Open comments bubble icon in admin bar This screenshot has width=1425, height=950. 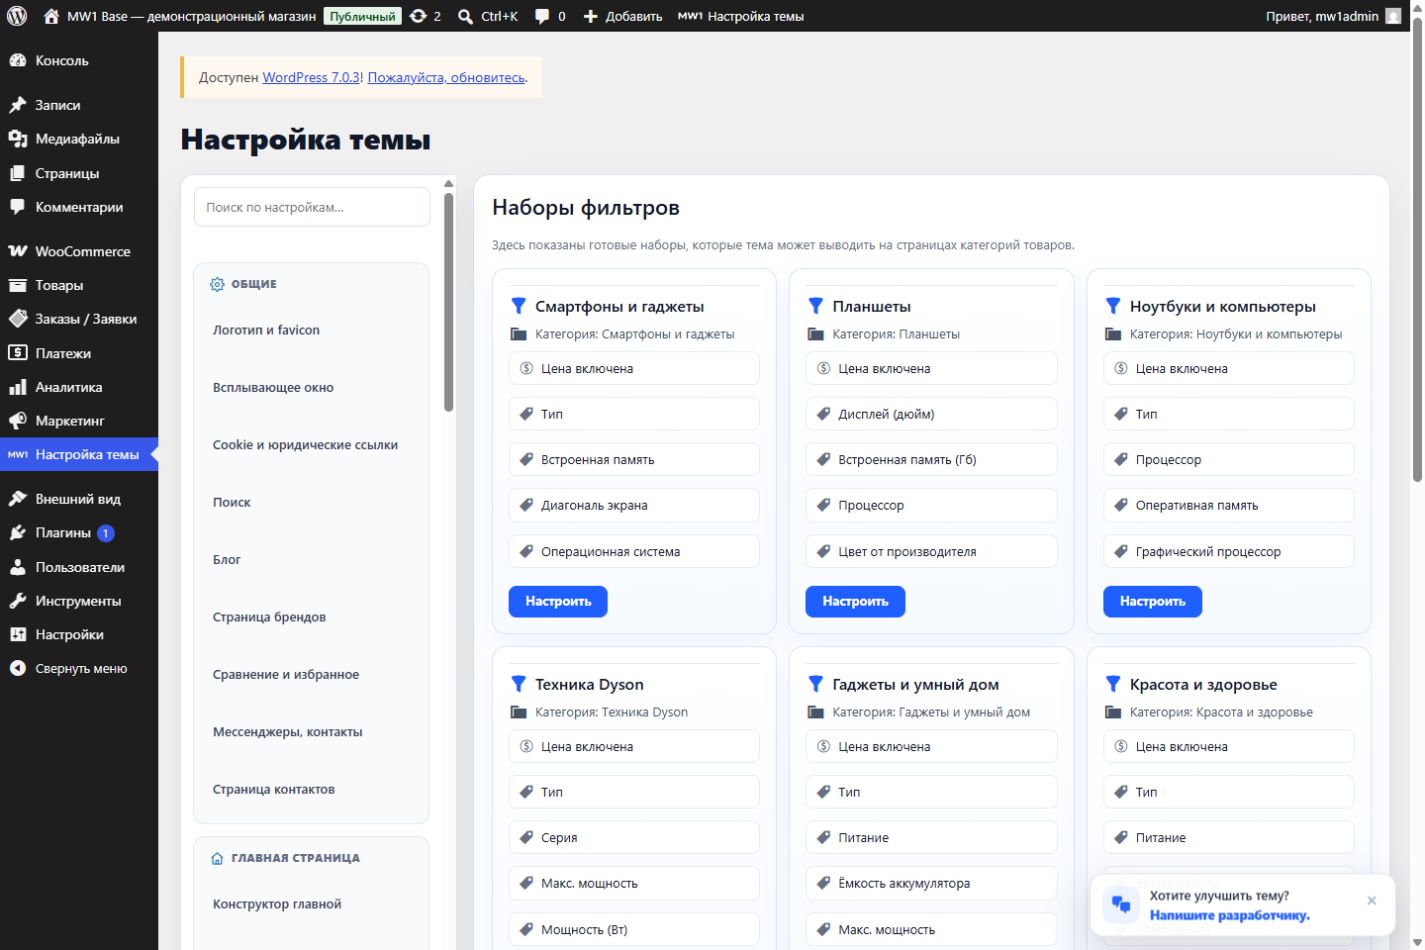[x=542, y=16]
